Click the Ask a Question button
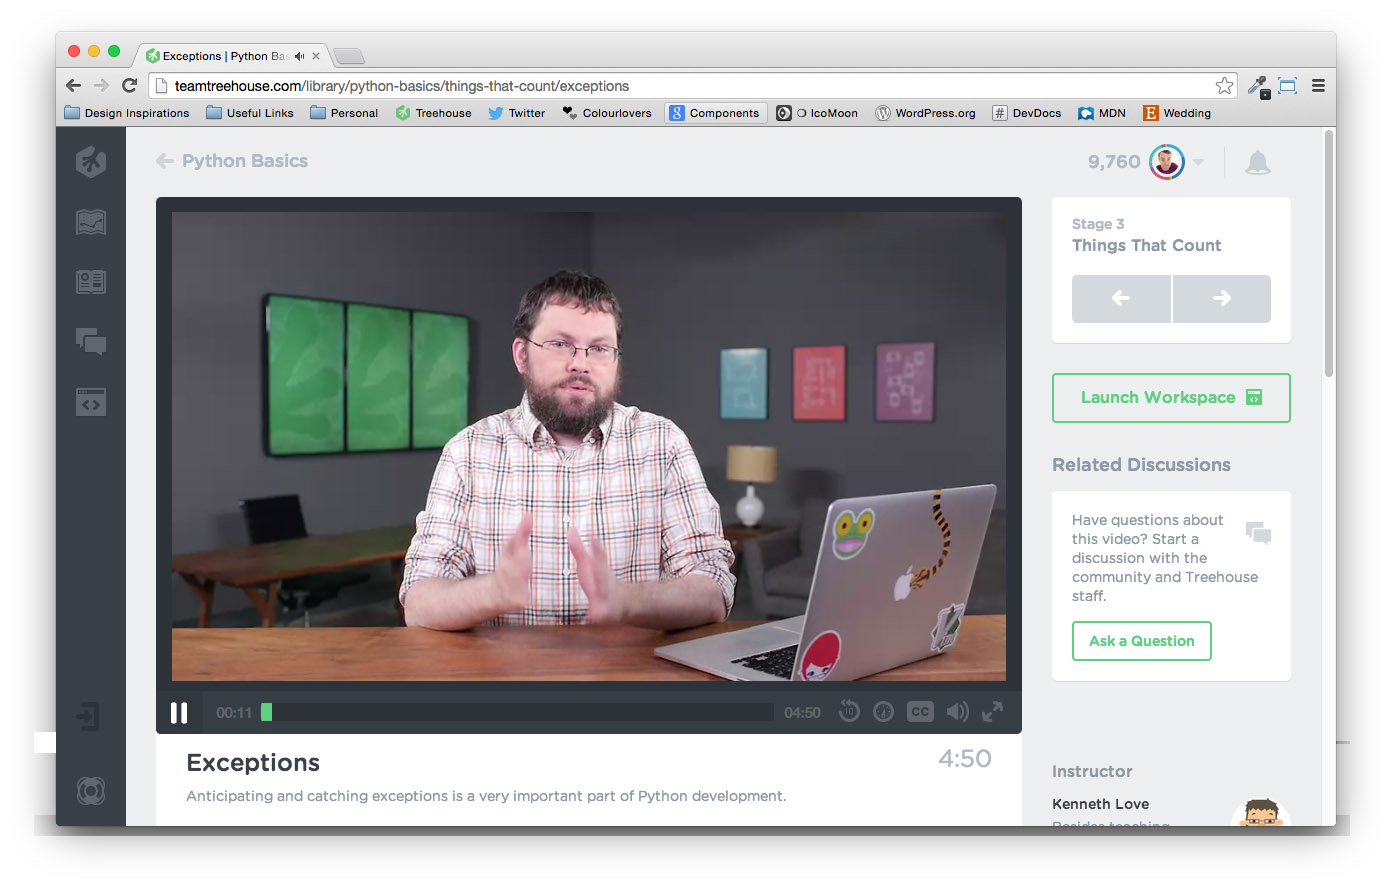 point(1141,641)
